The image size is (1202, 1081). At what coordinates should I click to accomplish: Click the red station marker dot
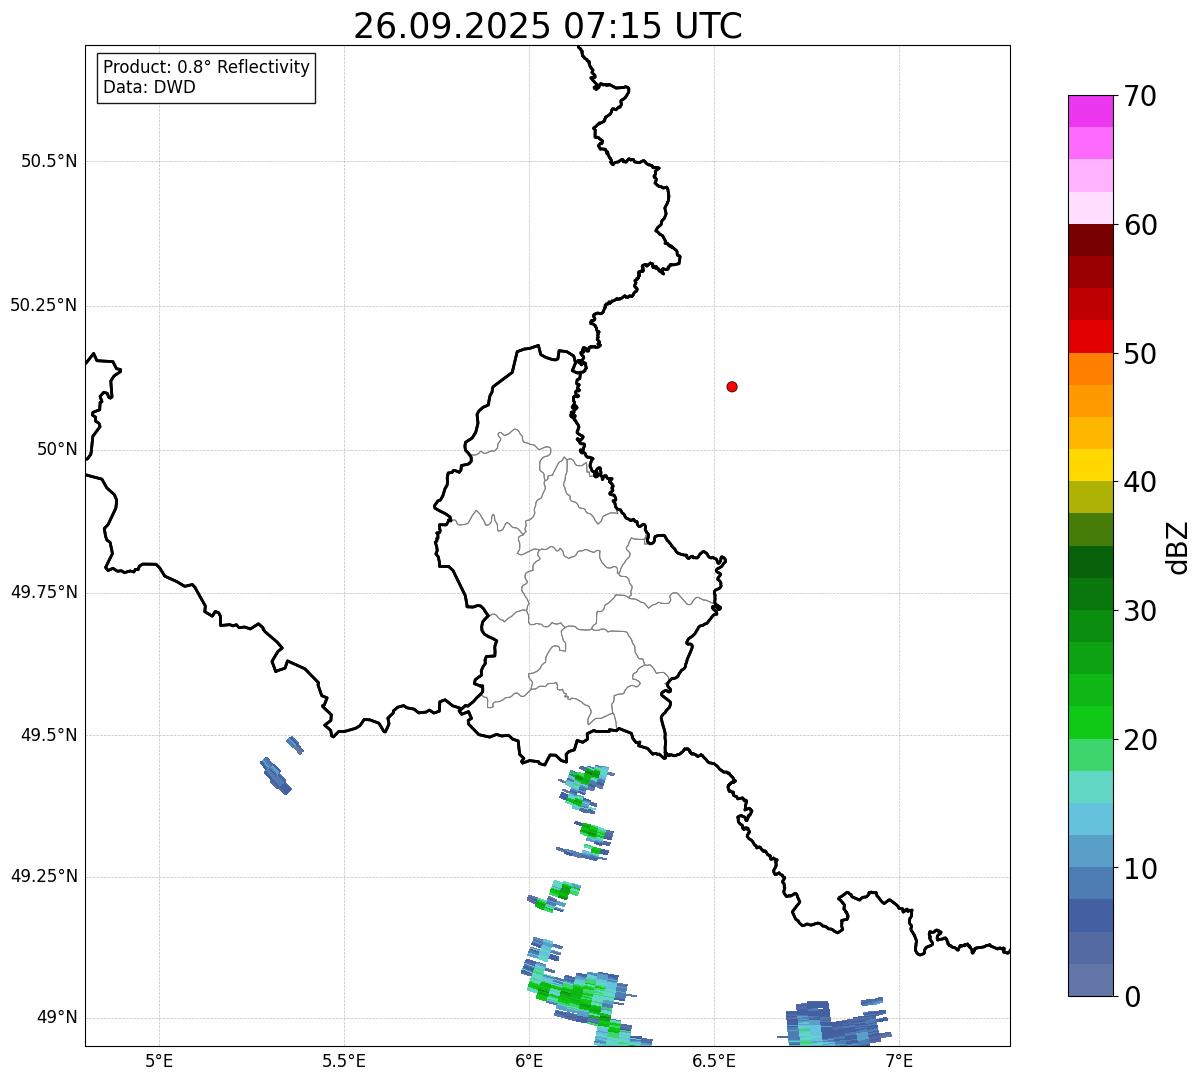click(x=732, y=386)
